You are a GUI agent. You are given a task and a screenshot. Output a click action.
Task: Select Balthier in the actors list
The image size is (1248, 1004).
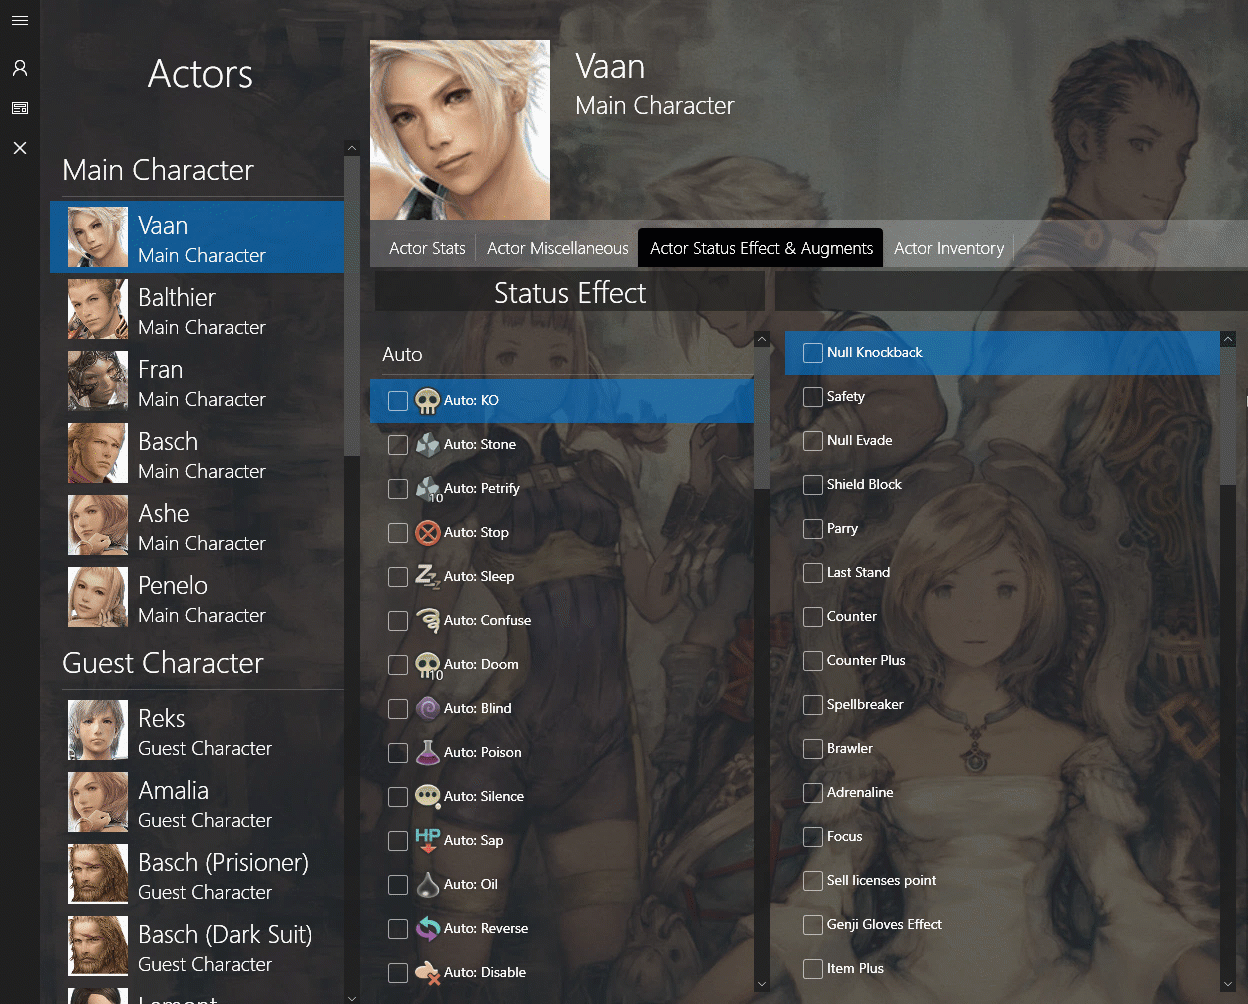(x=197, y=310)
